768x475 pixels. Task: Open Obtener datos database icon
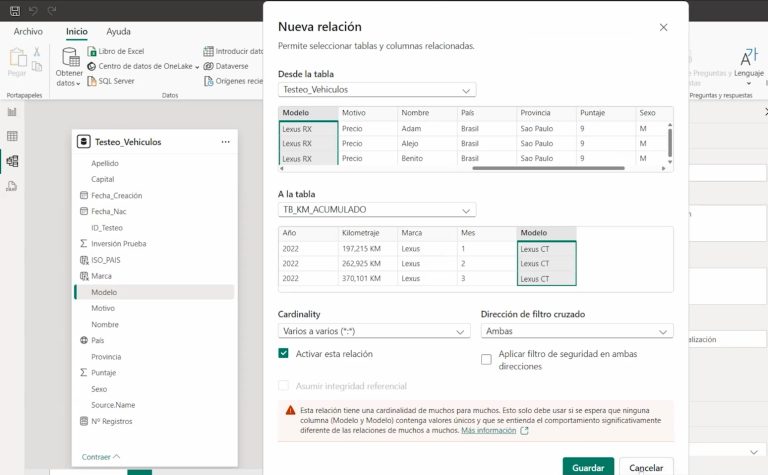point(71,57)
